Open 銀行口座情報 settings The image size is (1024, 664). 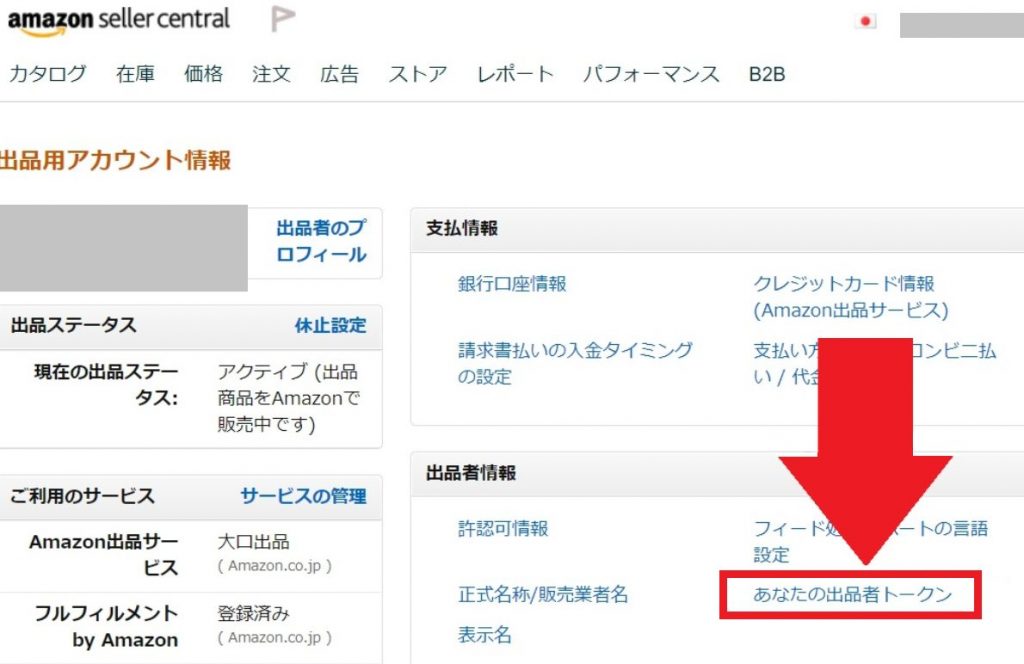coord(512,284)
